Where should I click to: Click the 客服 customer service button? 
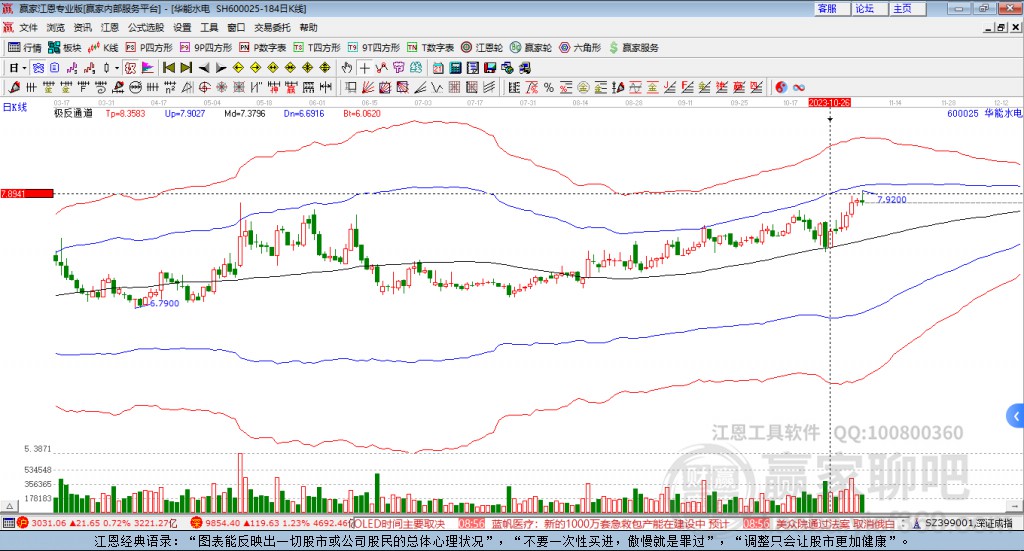coord(831,8)
